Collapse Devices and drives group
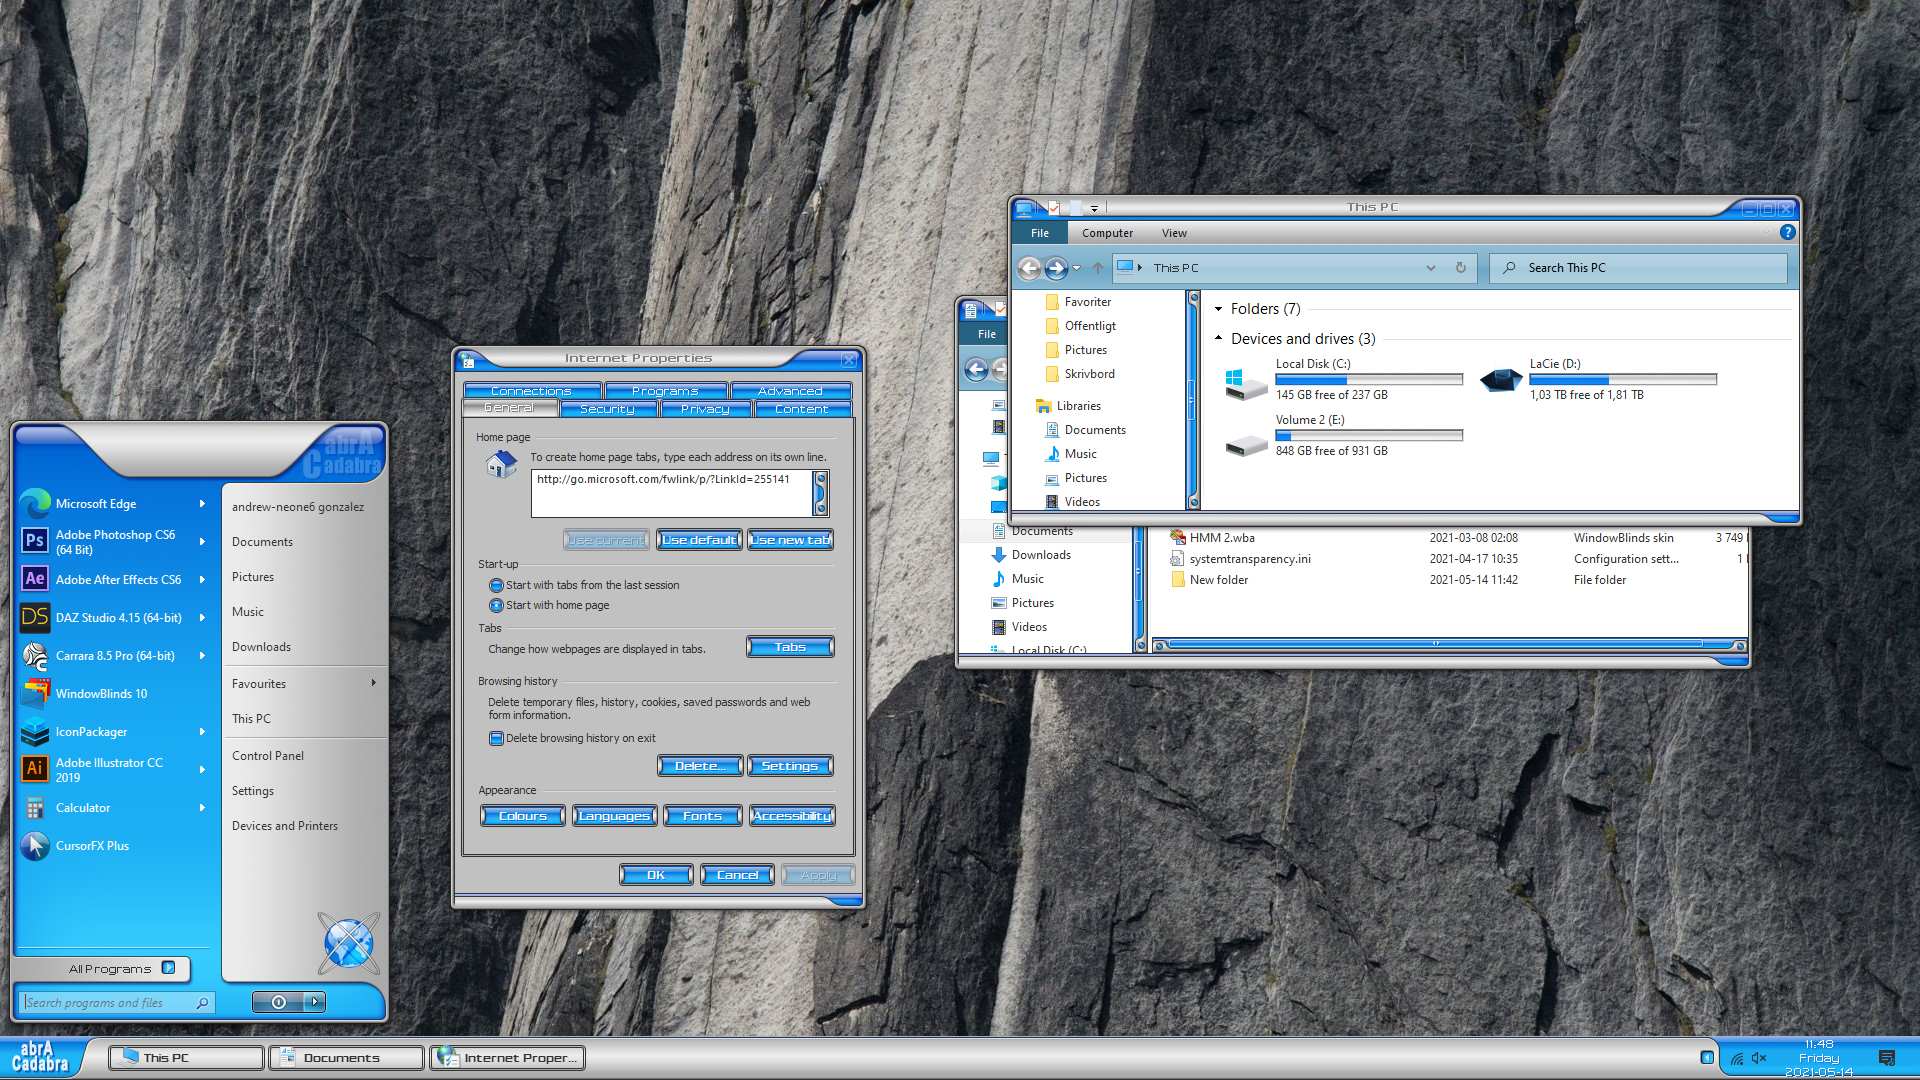Image resolution: width=1920 pixels, height=1080 pixels. [1218, 339]
